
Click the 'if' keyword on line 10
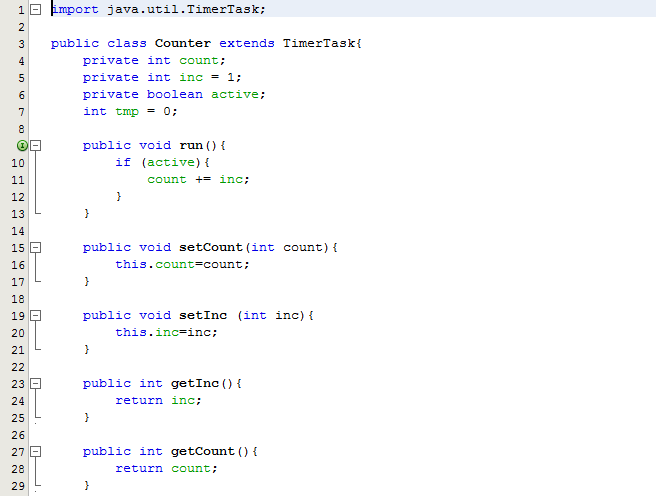(x=123, y=162)
